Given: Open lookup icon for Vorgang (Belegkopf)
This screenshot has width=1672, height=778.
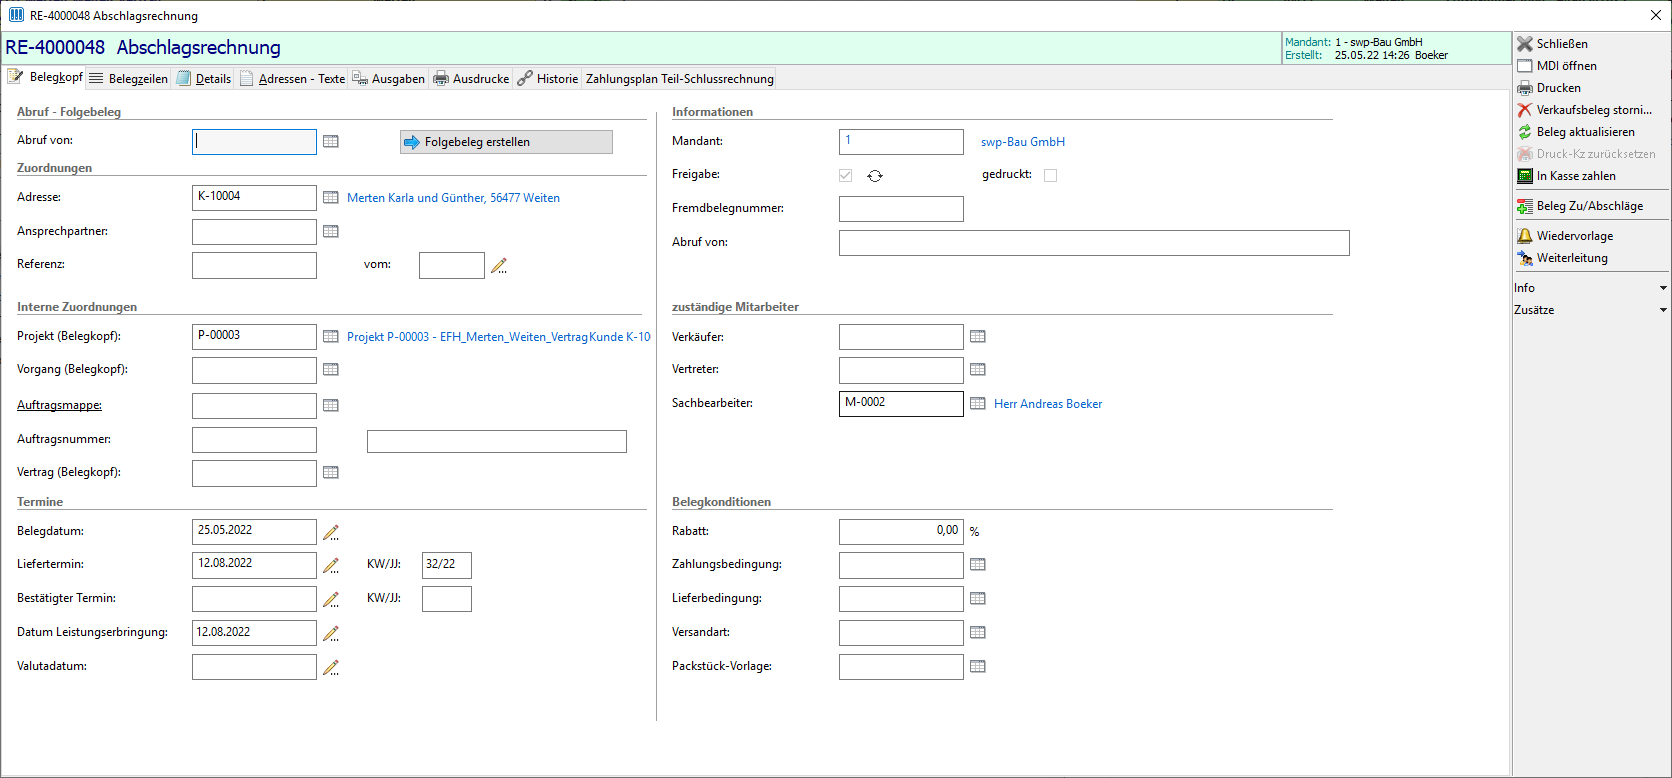Looking at the screenshot, I should point(331,370).
